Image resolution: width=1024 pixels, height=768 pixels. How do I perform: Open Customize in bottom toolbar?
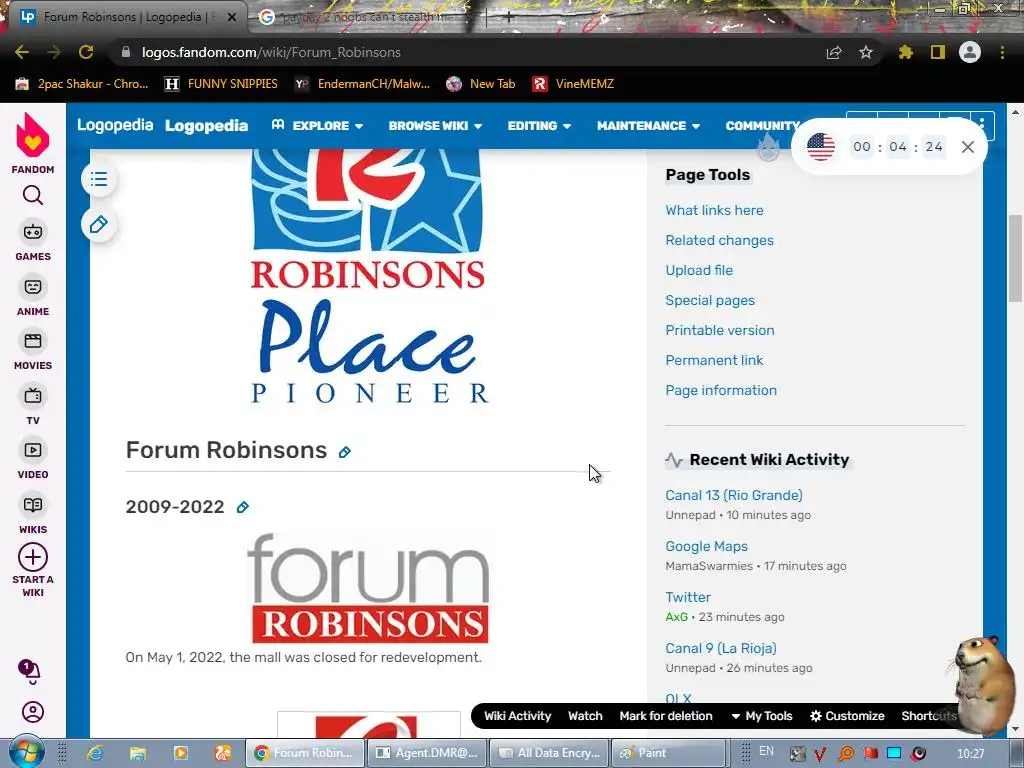pos(847,716)
